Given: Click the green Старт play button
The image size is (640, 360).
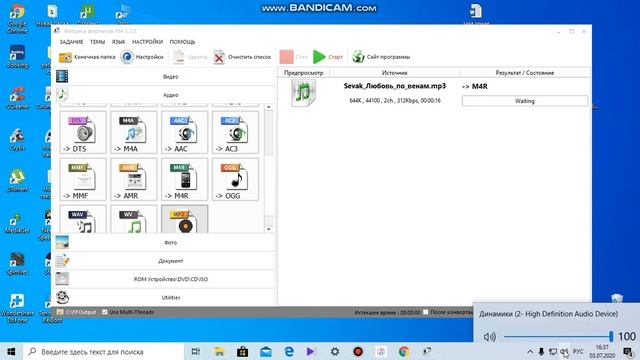Looking at the screenshot, I should click(319, 57).
